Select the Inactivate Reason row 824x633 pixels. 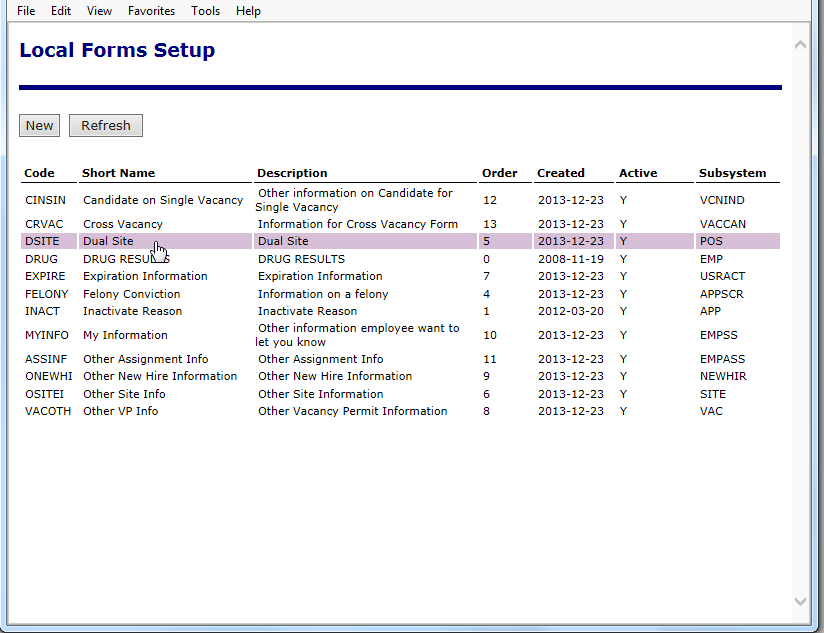132,311
